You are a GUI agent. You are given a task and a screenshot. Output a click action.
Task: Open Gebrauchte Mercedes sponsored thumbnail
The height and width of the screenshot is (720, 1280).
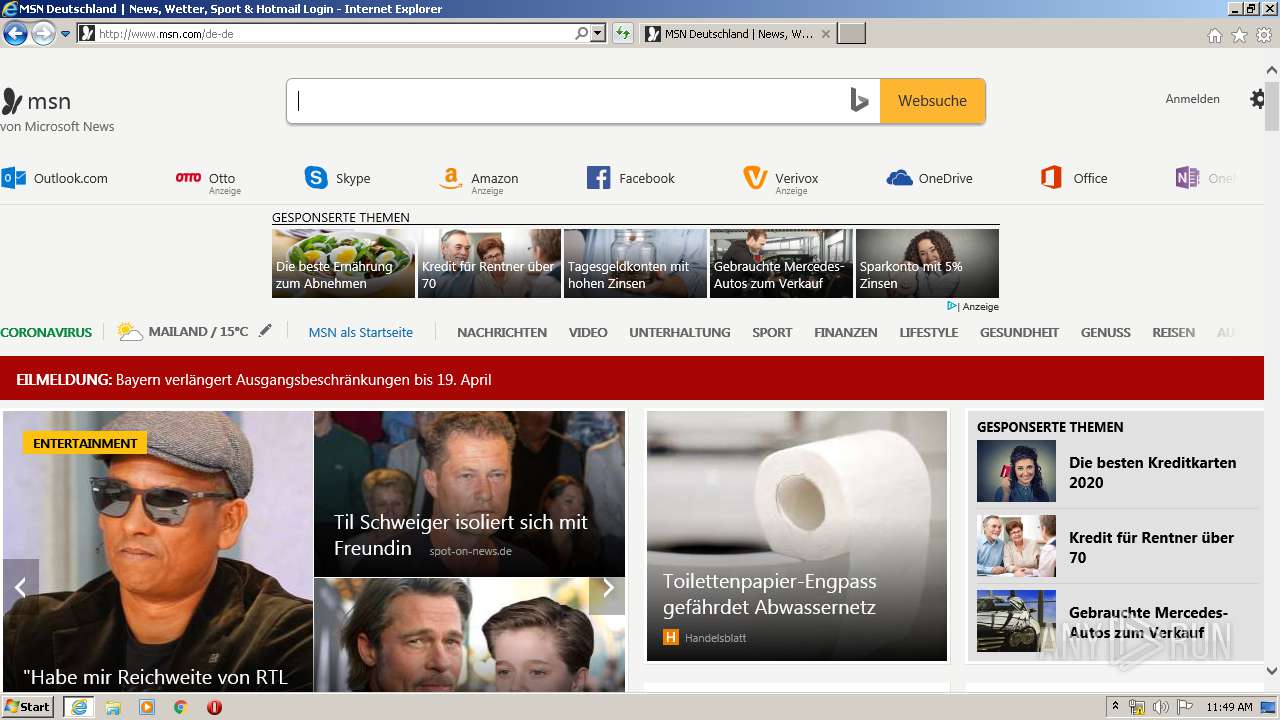(x=781, y=263)
